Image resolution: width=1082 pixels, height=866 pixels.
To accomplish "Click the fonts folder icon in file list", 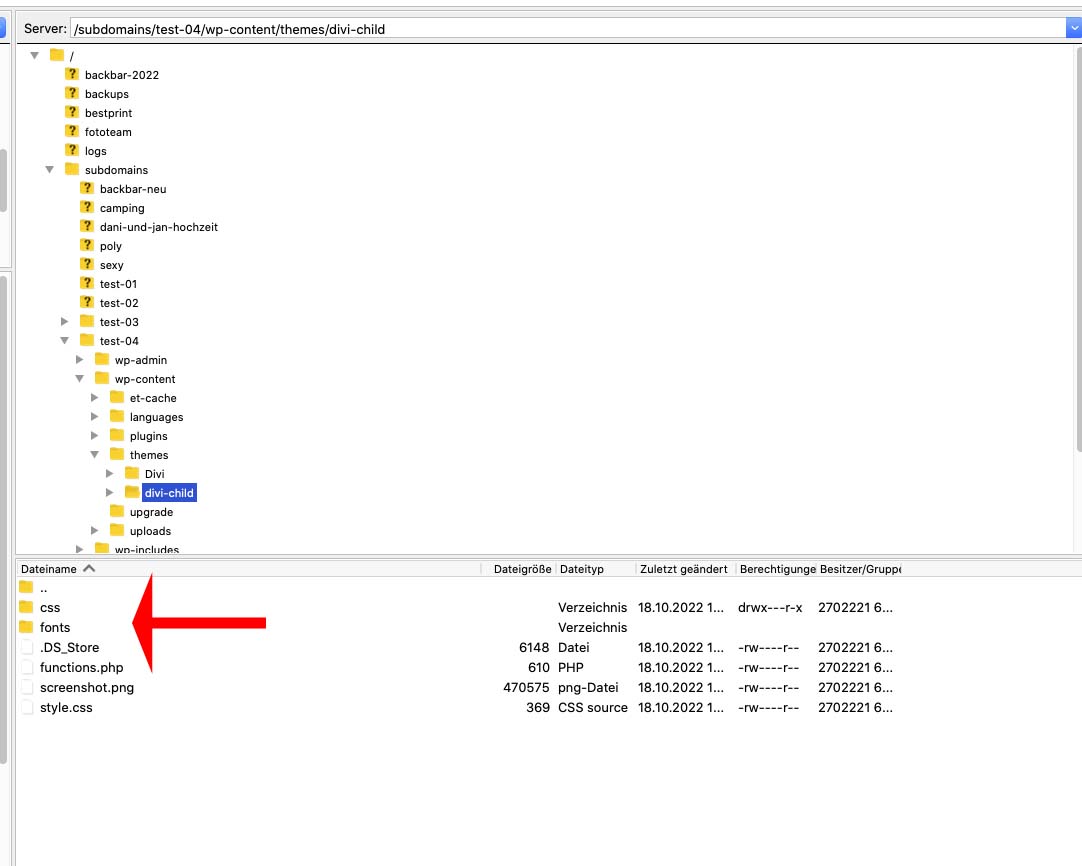I will (x=26, y=627).
